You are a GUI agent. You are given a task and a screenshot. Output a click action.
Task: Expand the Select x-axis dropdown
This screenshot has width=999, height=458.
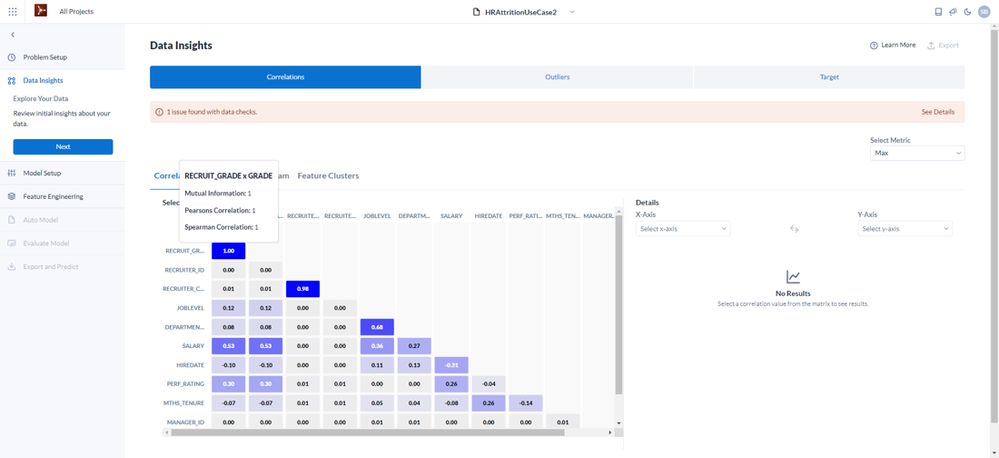click(683, 229)
